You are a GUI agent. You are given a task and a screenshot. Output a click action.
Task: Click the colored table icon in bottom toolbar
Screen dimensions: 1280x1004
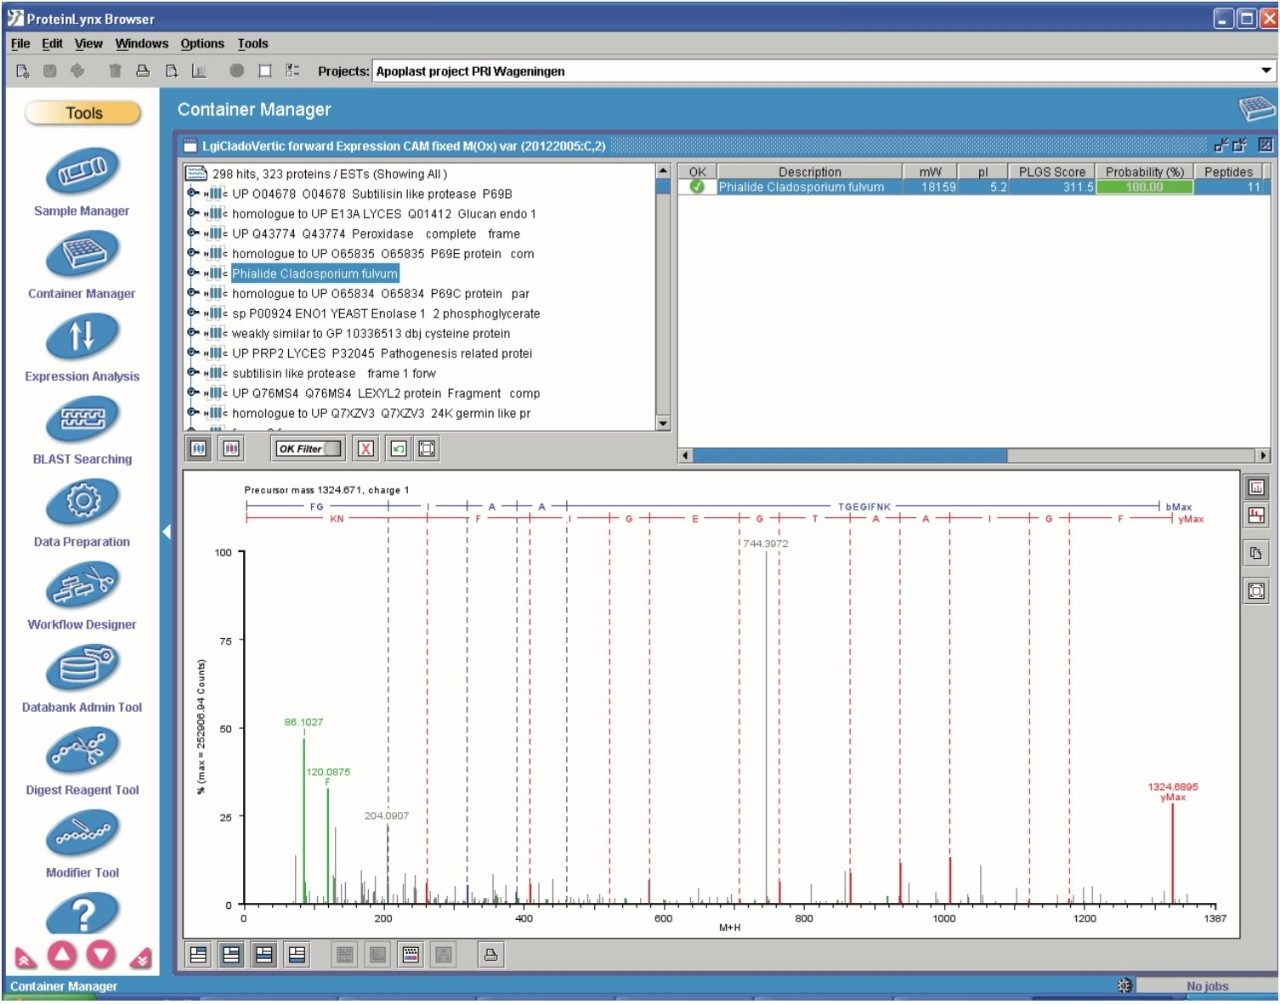[x=411, y=955]
